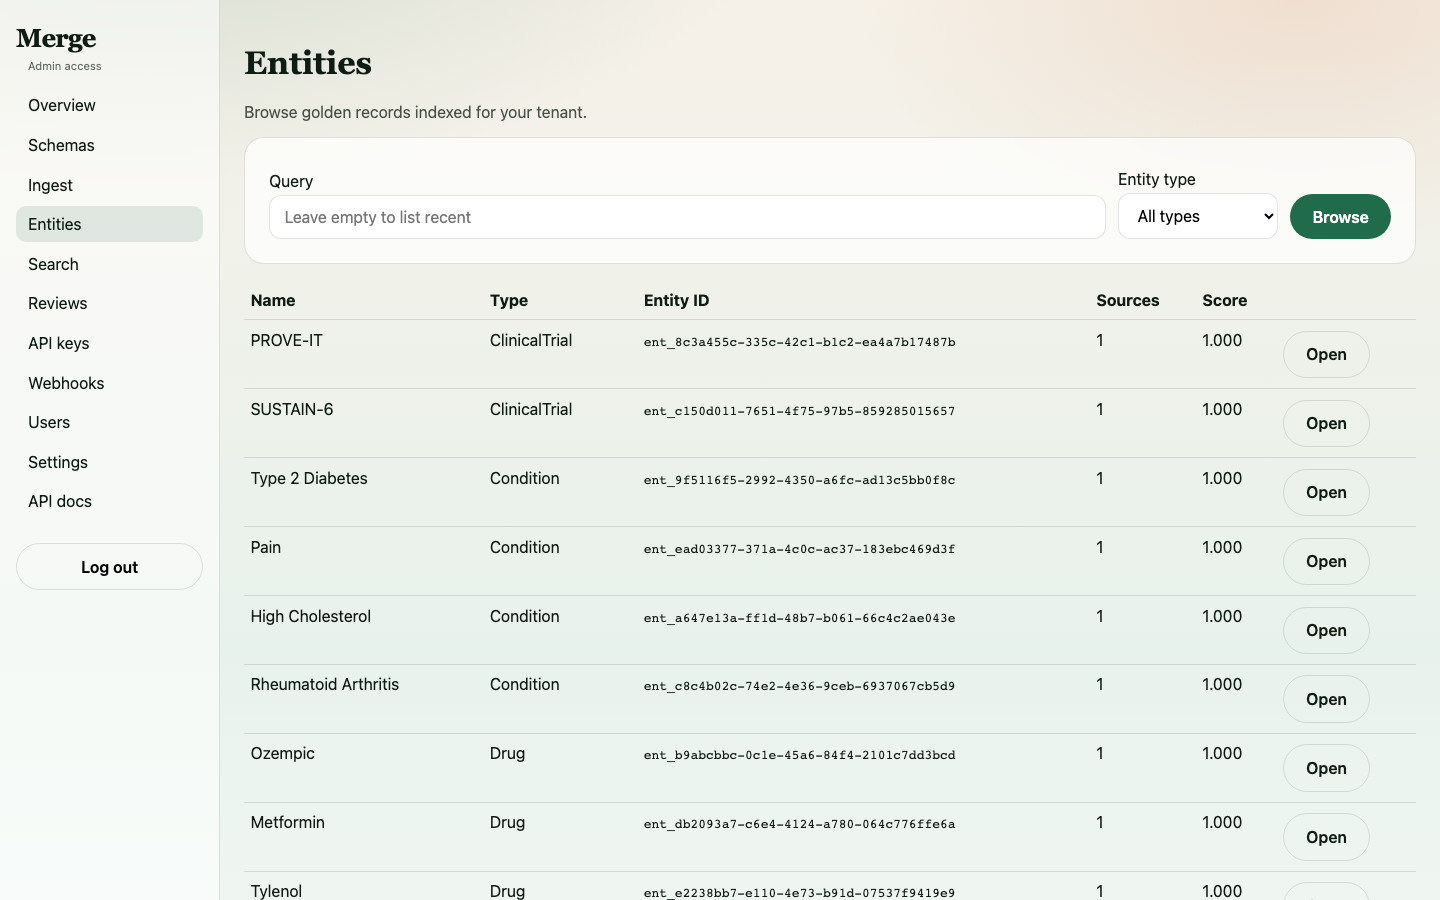Select entity ID starting ent_c8c4b02c

pyautogui.click(x=800, y=686)
